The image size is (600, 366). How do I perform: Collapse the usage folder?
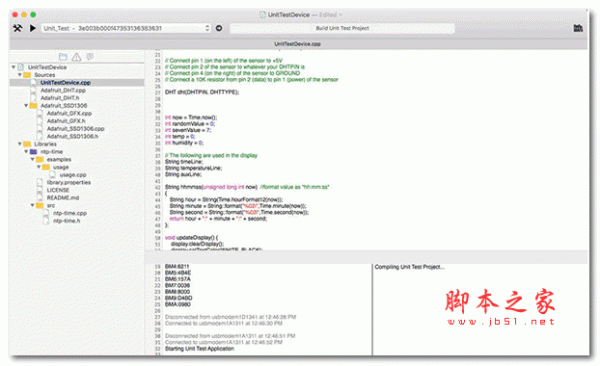click(39, 167)
